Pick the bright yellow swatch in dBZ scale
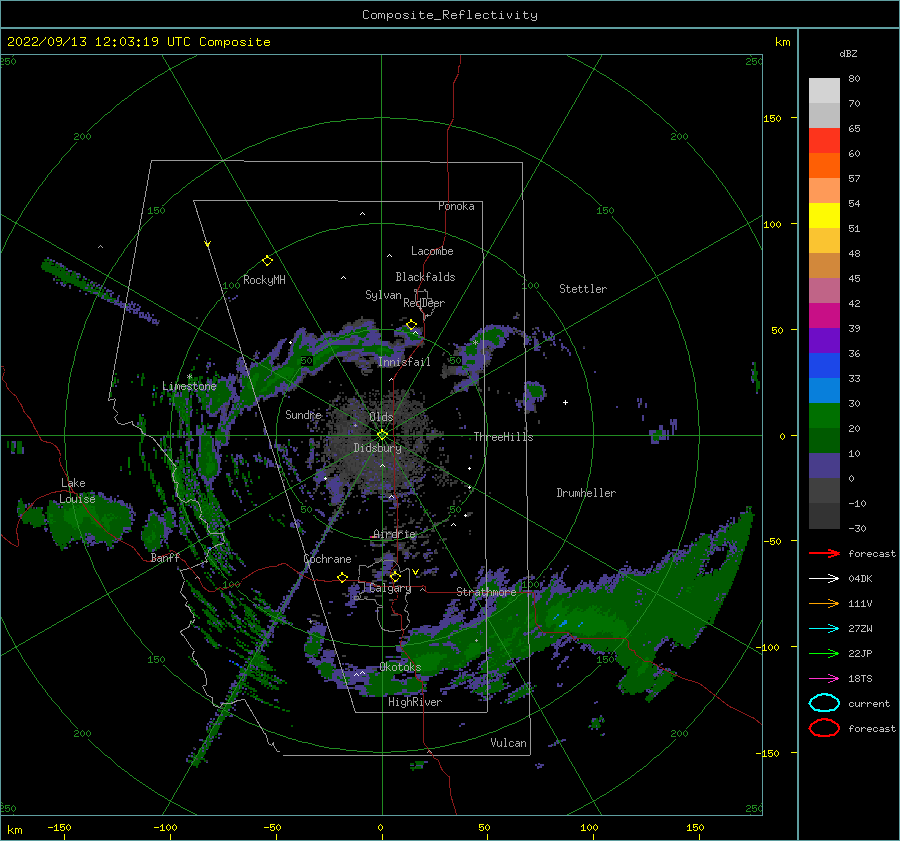The width and height of the screenshot is (900, 841). [824, 216]
